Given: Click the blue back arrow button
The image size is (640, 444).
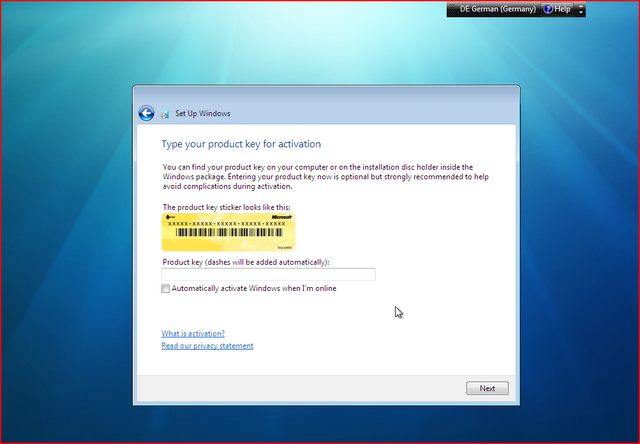Looking at the screenshot, I should tap(146, 114).
